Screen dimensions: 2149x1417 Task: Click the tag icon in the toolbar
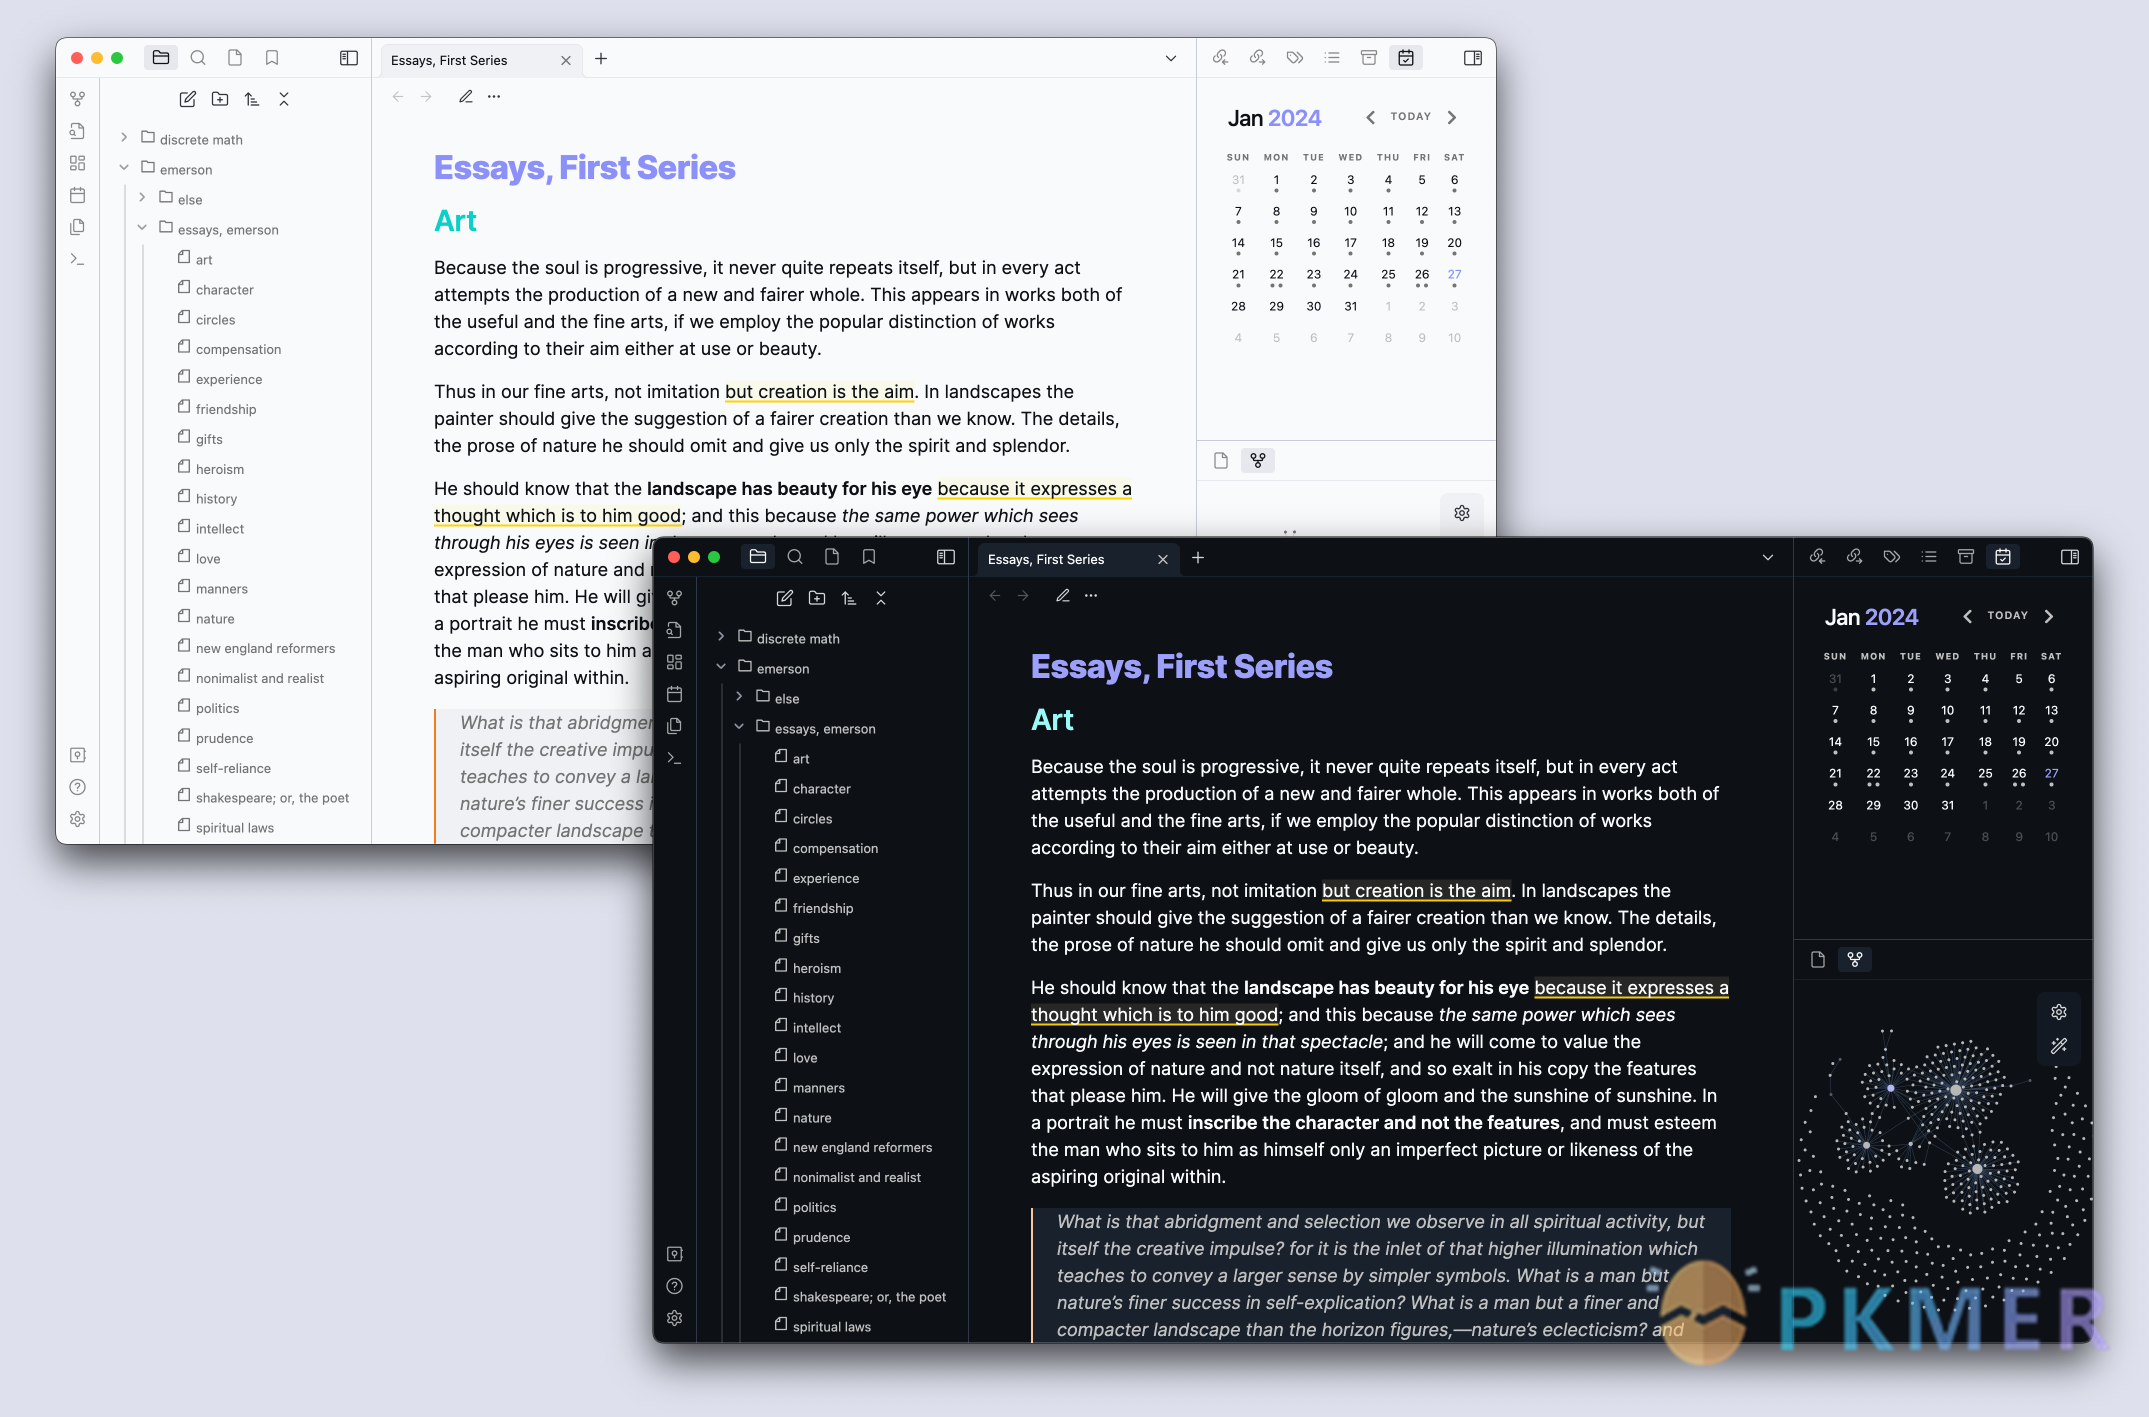[x=1294, y=59]
